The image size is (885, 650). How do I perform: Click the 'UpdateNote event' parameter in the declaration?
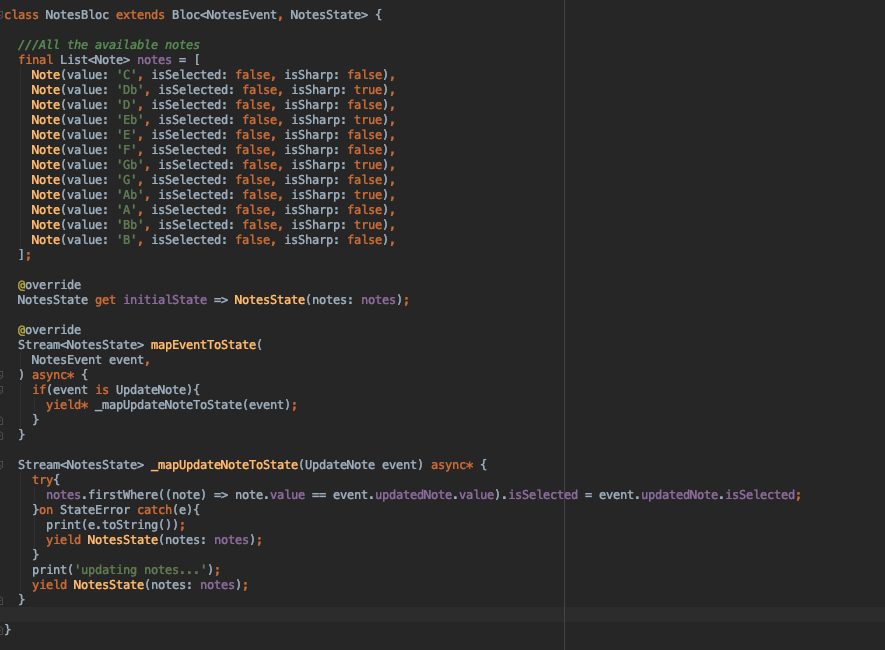(361, 465)
